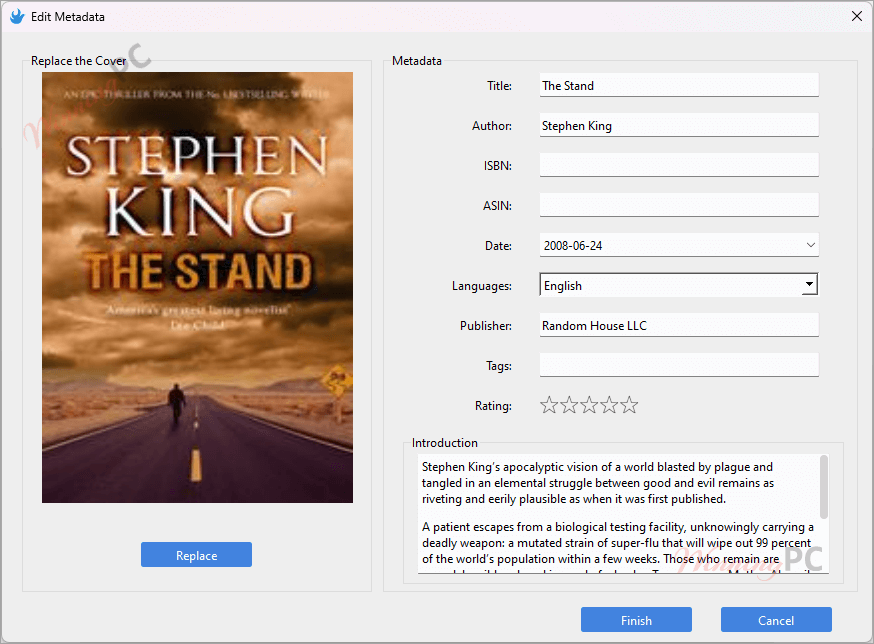Click the Introduction text scrollbar
874x644 pixels.
(824, 487)
